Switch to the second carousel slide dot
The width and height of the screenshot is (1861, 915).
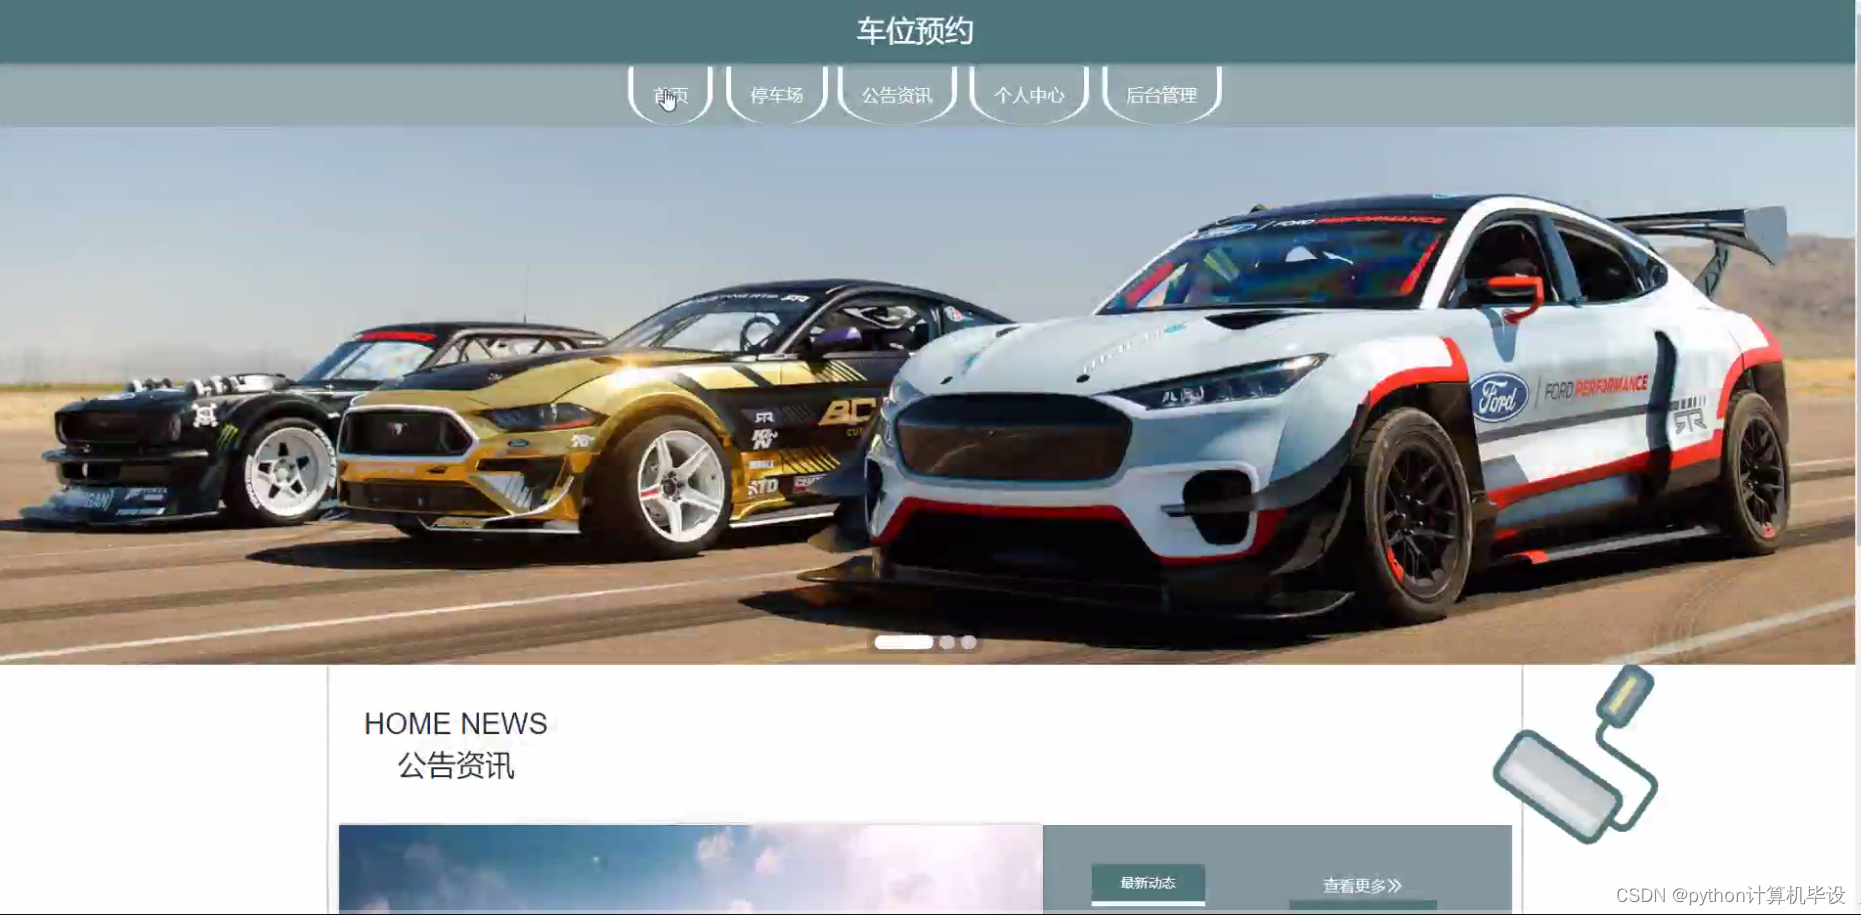(x=947, y=642)
